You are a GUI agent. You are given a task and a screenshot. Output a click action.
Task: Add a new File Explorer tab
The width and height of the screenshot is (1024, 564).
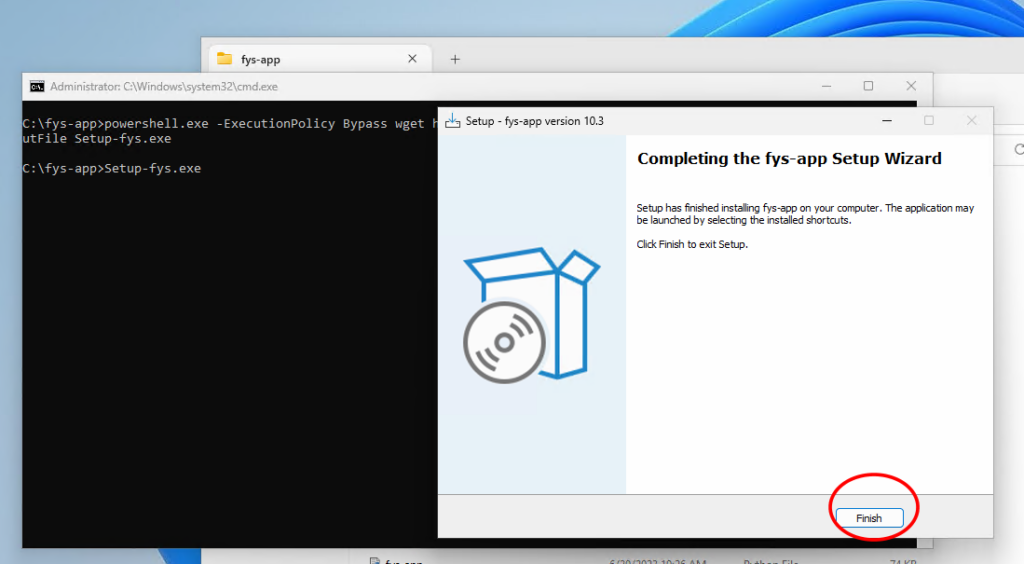455,59
